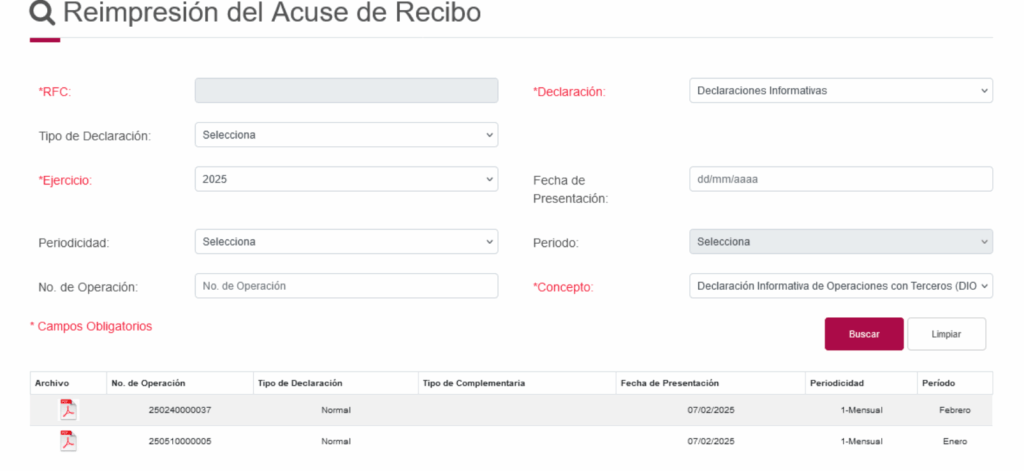Focus the RFC text field
This screenshot has height=471, width=1024.
point(346,91)
